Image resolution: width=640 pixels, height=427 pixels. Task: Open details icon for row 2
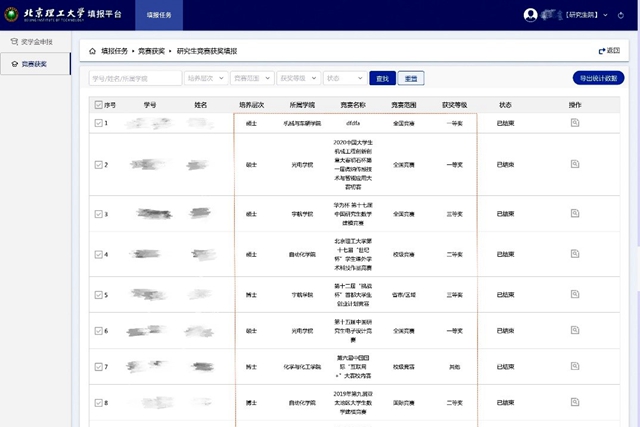pos(575,163)
